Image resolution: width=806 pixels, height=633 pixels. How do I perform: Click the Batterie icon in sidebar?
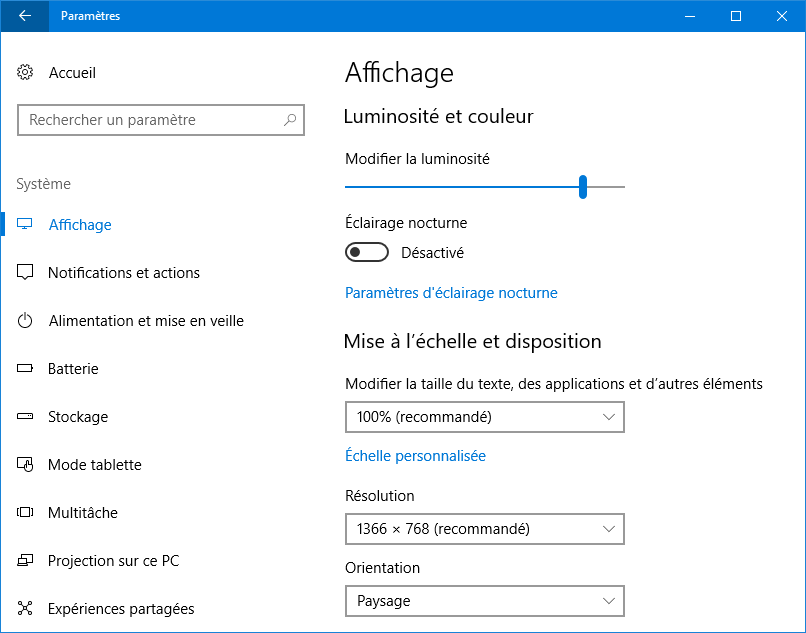25,368
